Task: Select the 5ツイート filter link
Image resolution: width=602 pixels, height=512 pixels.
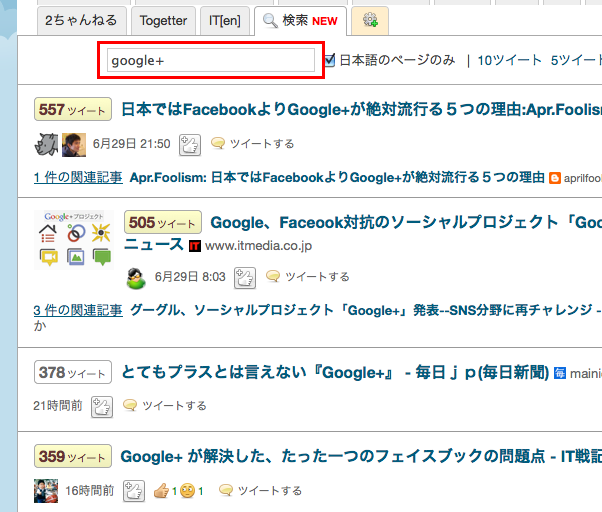Action: click(x=576, y=60)
